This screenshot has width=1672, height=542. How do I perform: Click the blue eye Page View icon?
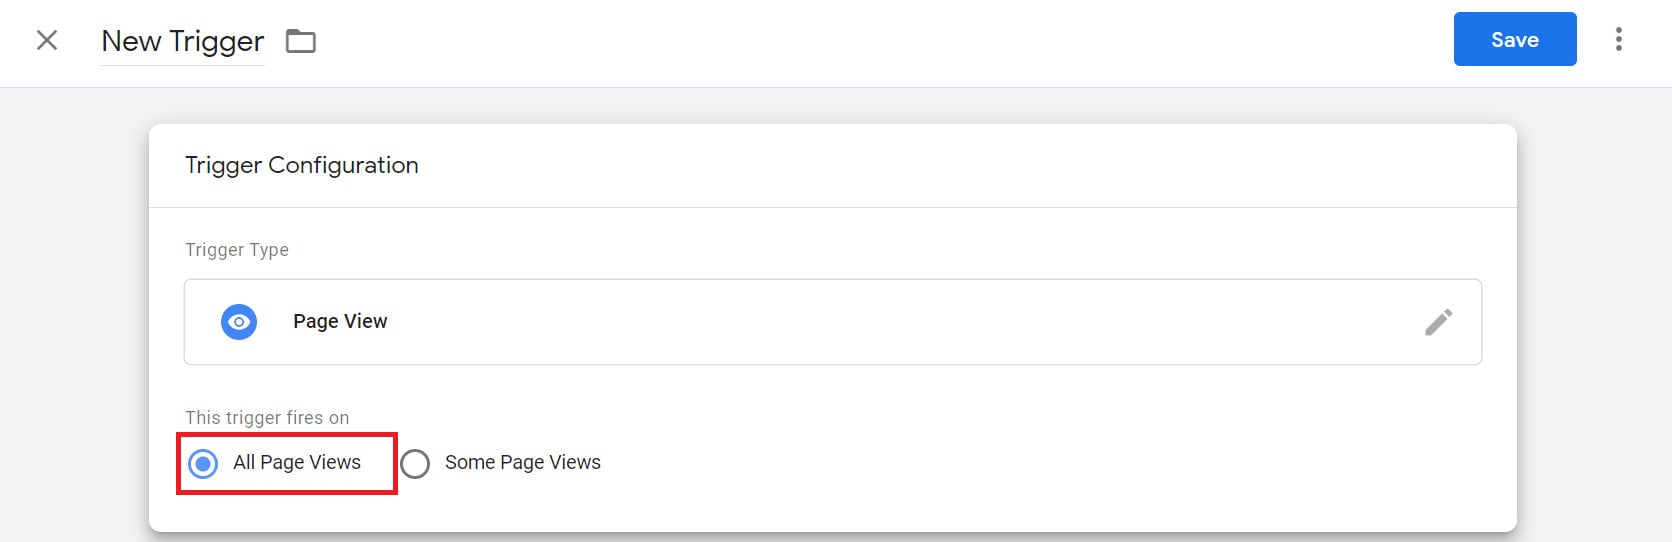coord(239,322)
